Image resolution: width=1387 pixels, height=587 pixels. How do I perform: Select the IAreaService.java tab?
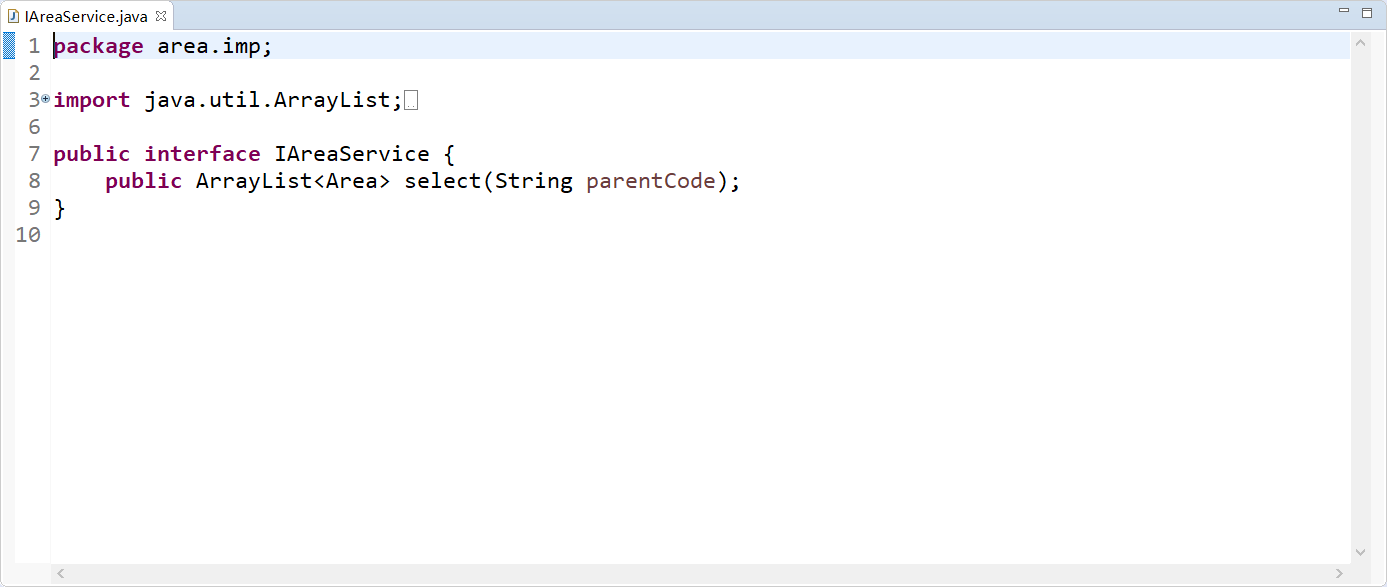(87, 16)
